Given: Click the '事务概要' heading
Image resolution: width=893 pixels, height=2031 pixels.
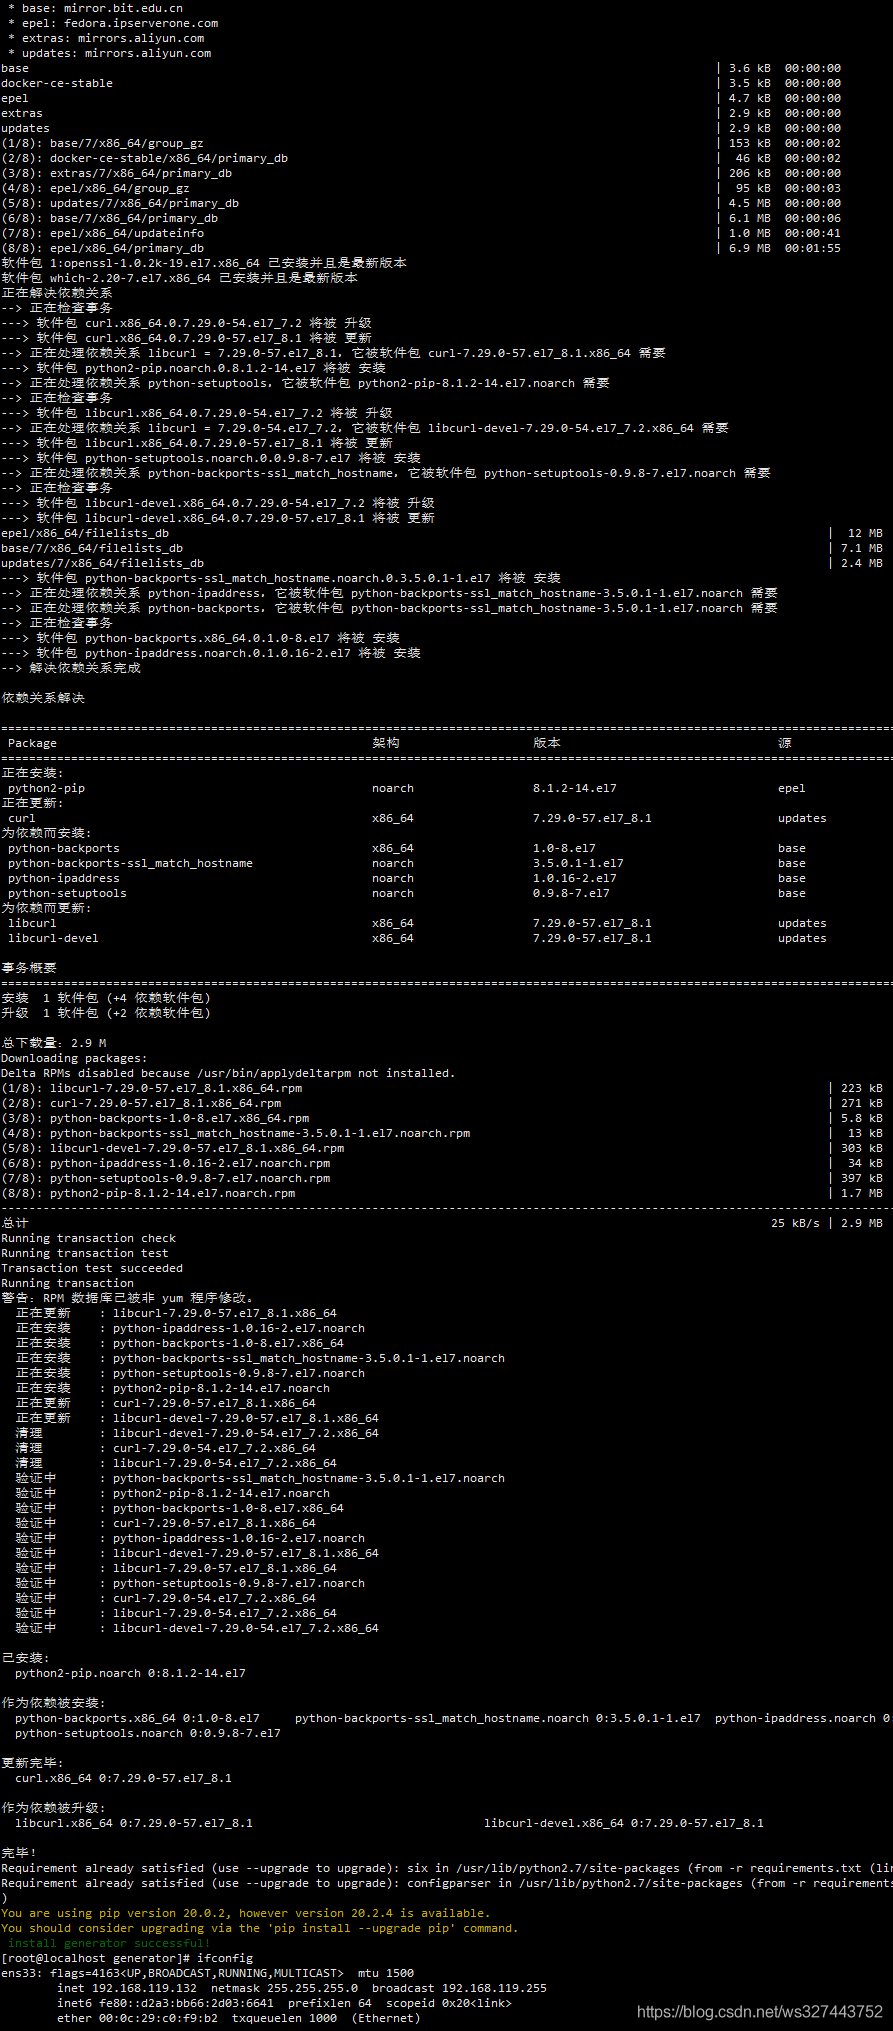Looking at the screenshot, I should (x=29, y=968).
